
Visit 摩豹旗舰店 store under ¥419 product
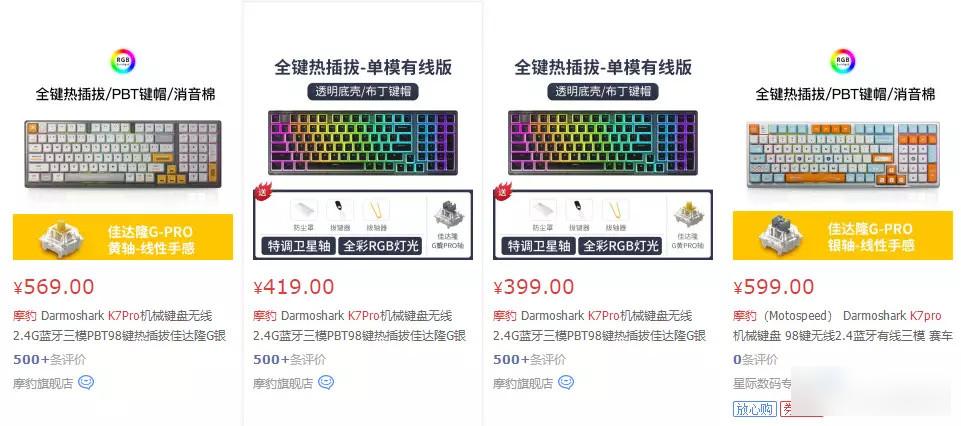pyautogui.click(x=283, y=384)
